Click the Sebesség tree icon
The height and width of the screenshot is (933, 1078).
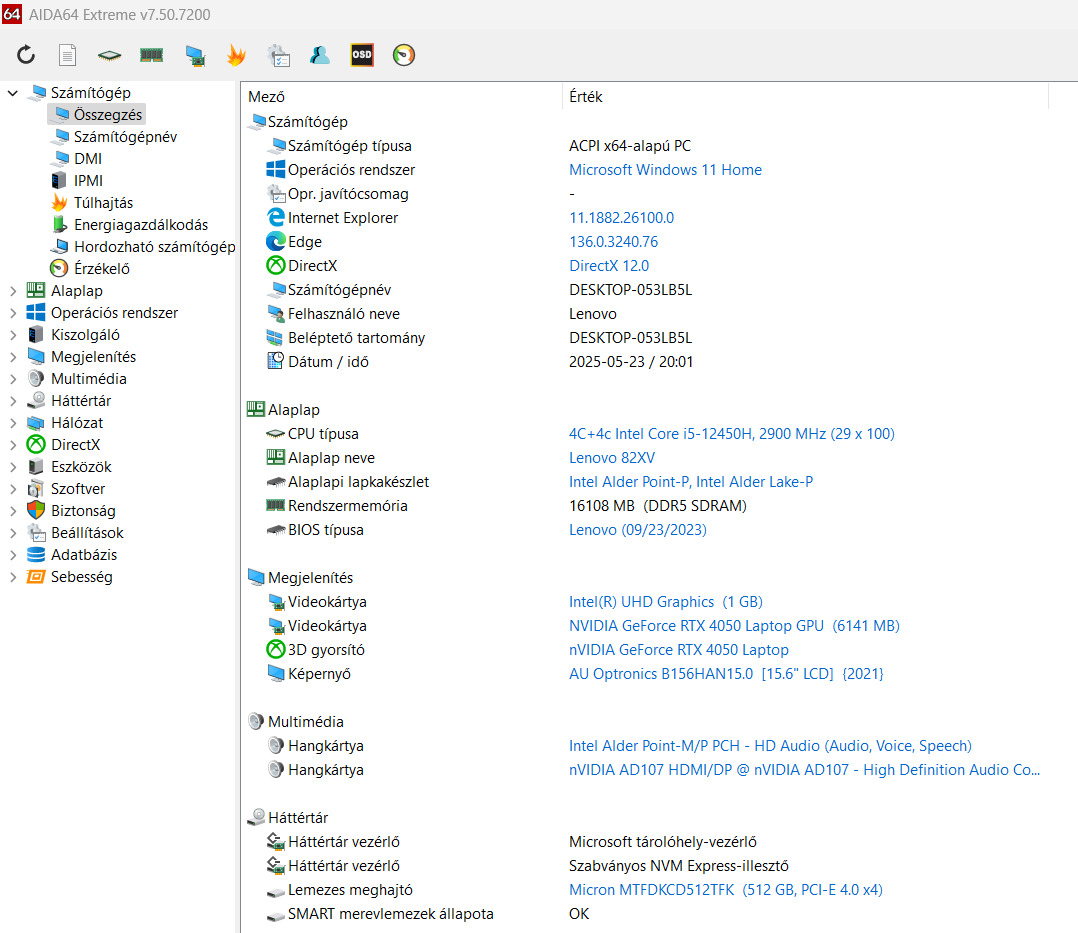click(36, 577)
